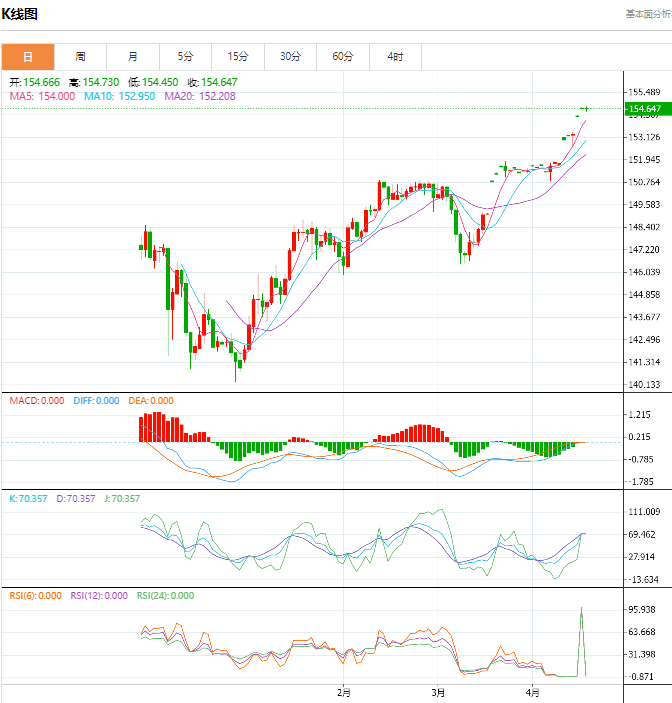Viewport: 672px width, 703px height.
Task: Switch to the 周 weekly tab
Action: point(80,57)
